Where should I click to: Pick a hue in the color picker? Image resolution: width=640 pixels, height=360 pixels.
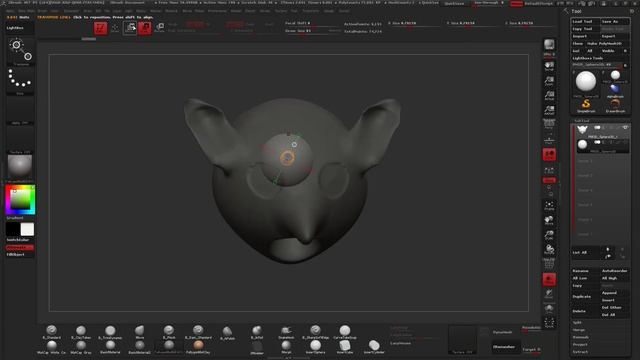coord(20,200)
